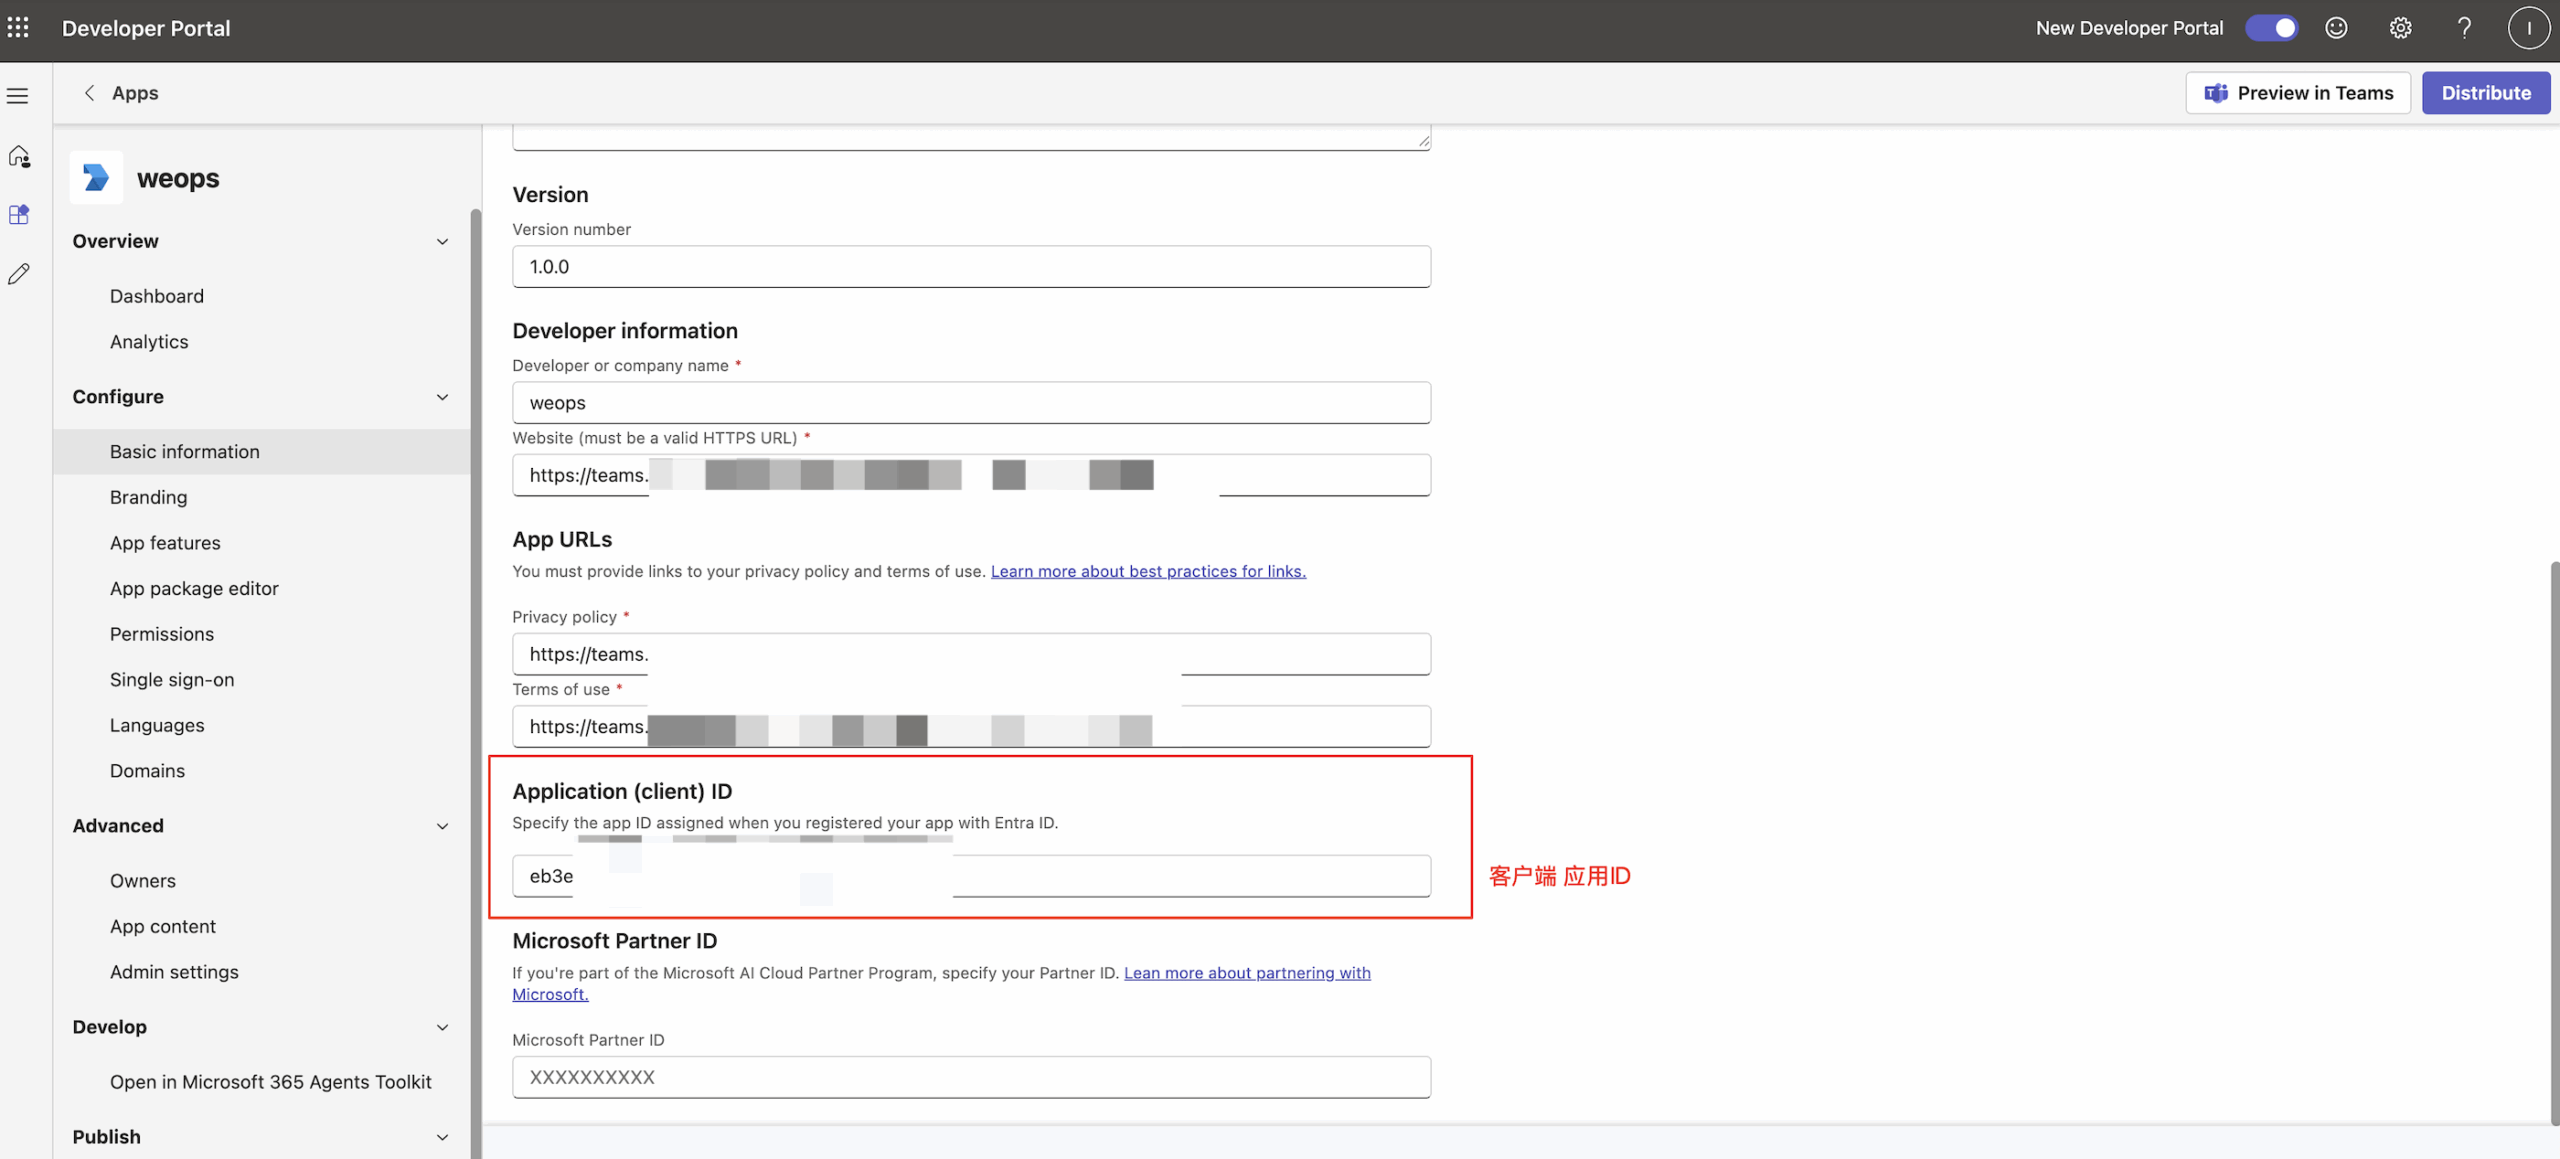Click the Privacy policy URL field
This screenshot has width=2560, height=1159.
click(971, 654)
